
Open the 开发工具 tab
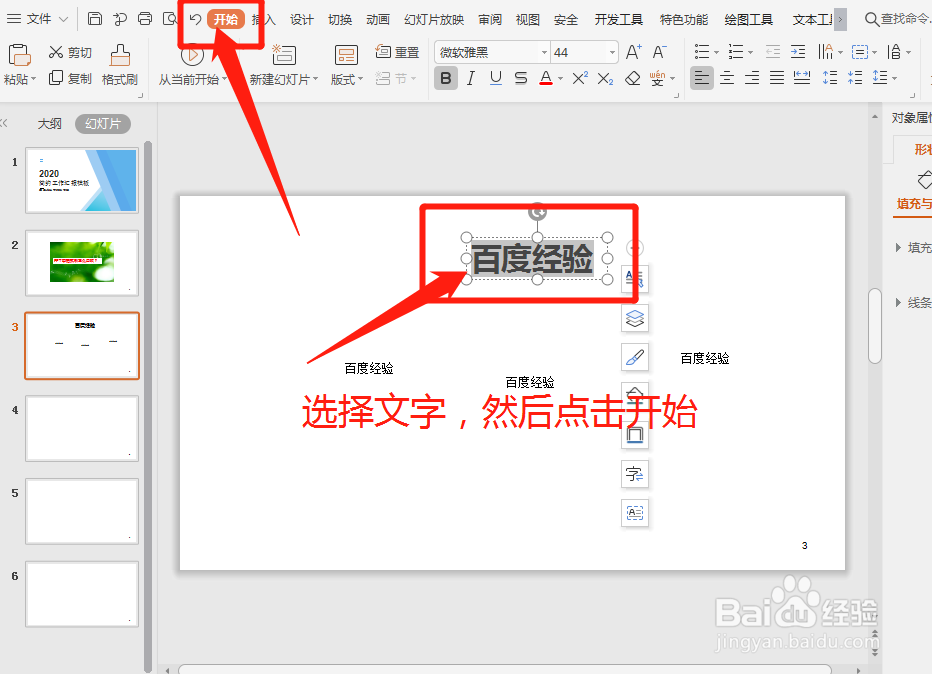click(619, 20)
